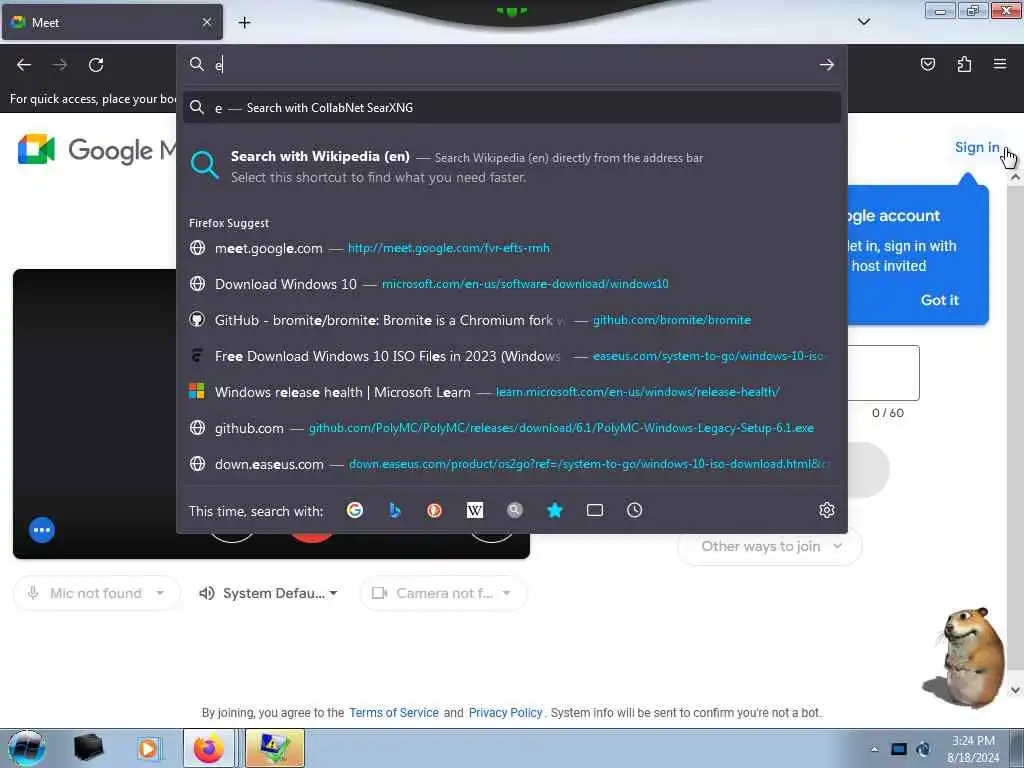Search this time with Wikipedia icon
1024x768 pixels.
[475, 510]
